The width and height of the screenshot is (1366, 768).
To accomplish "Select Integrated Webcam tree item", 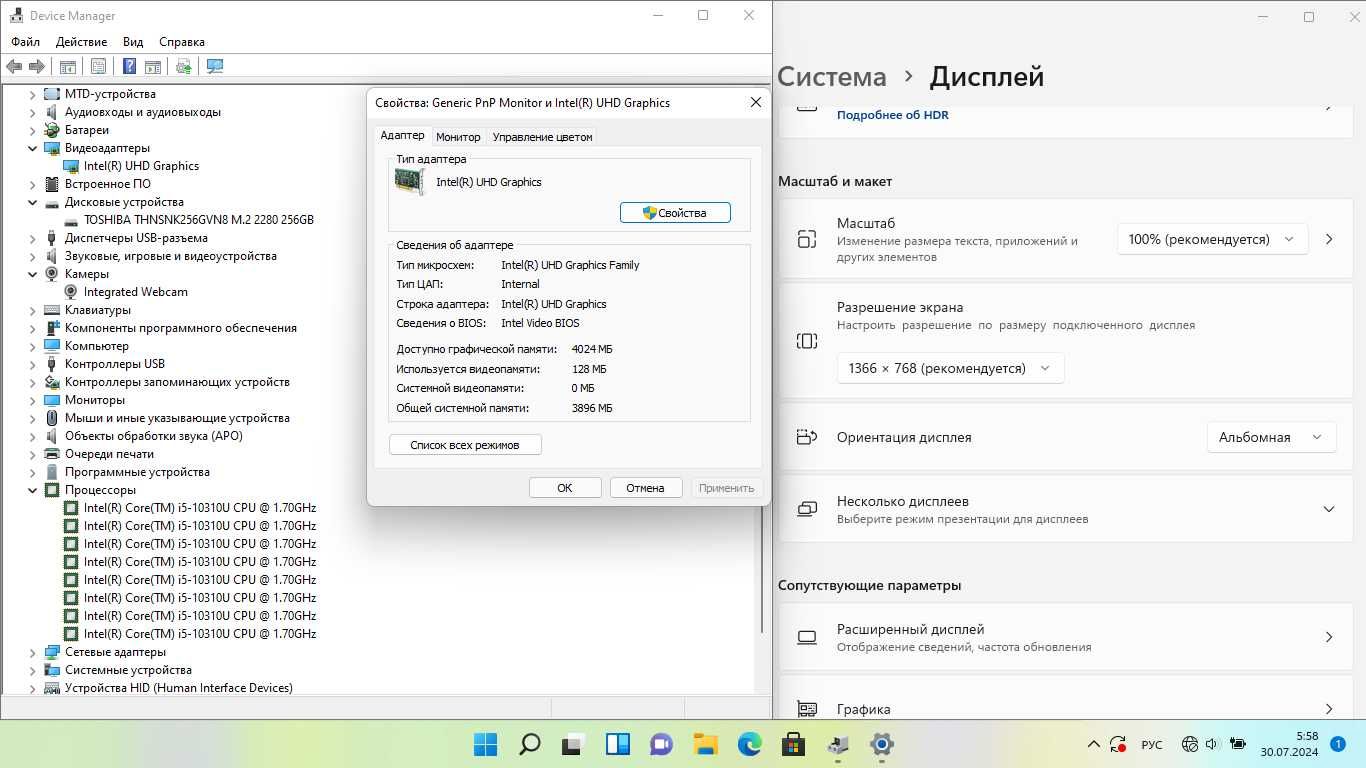I will [x=136, y=292].
